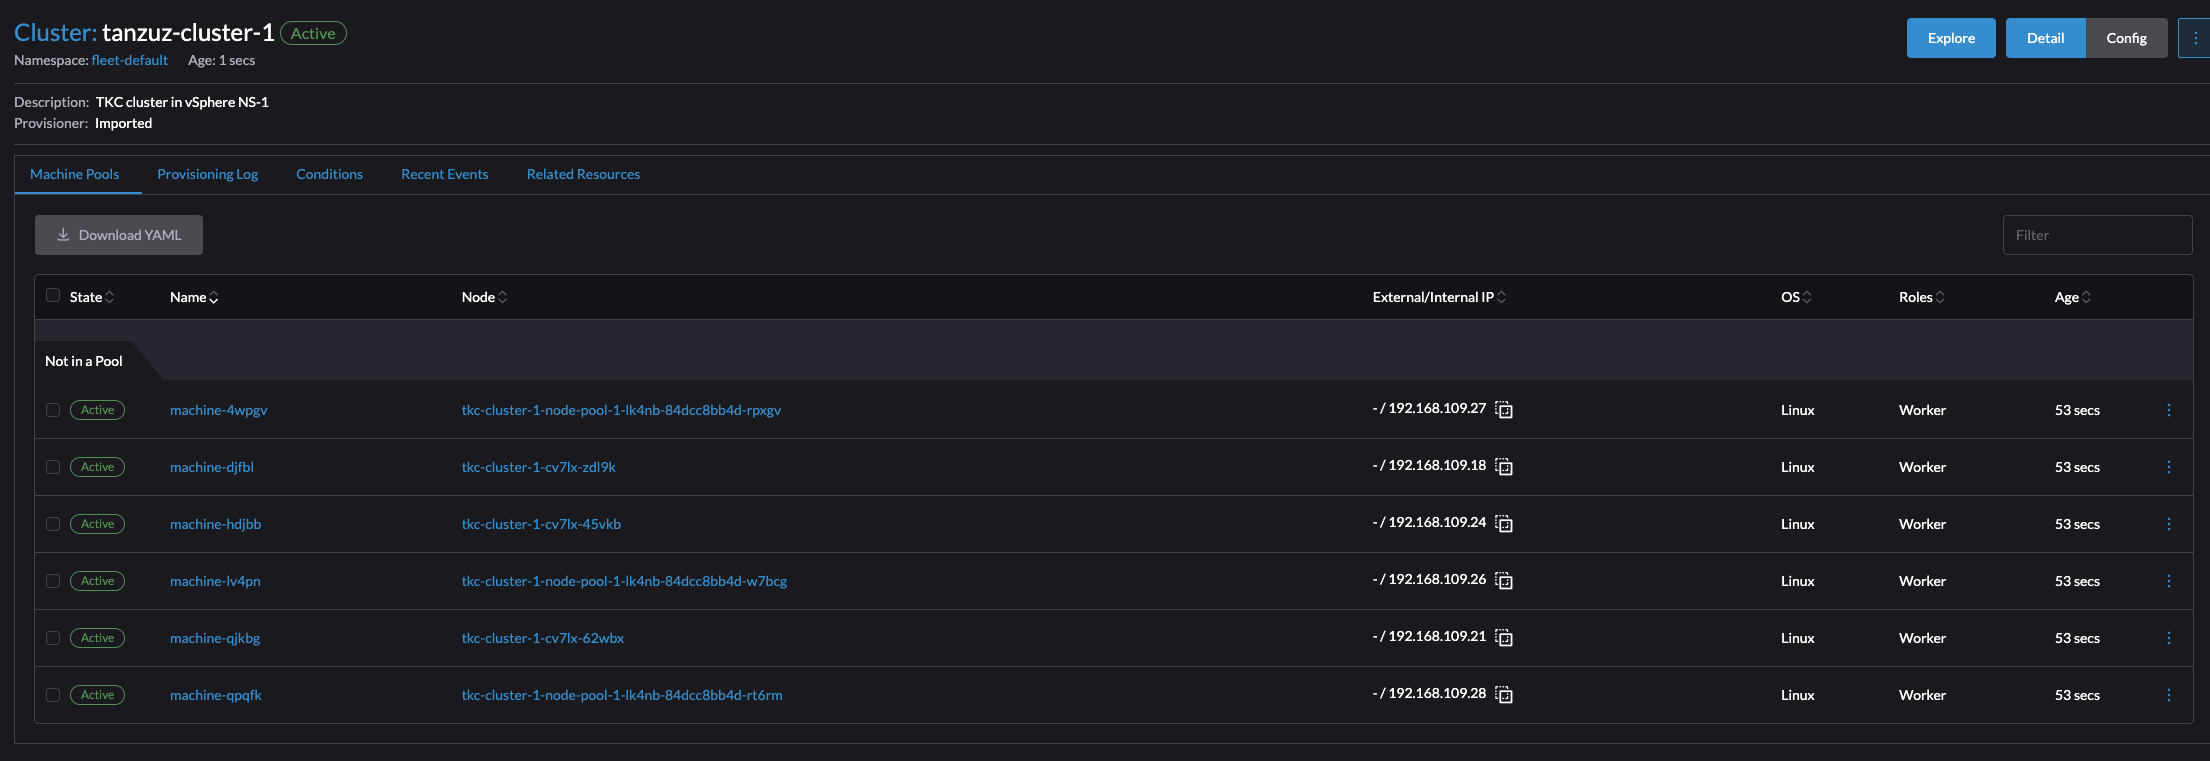Switch to Detail view
Viewport: 2210px width, 761px height.
pos(2045,38)
